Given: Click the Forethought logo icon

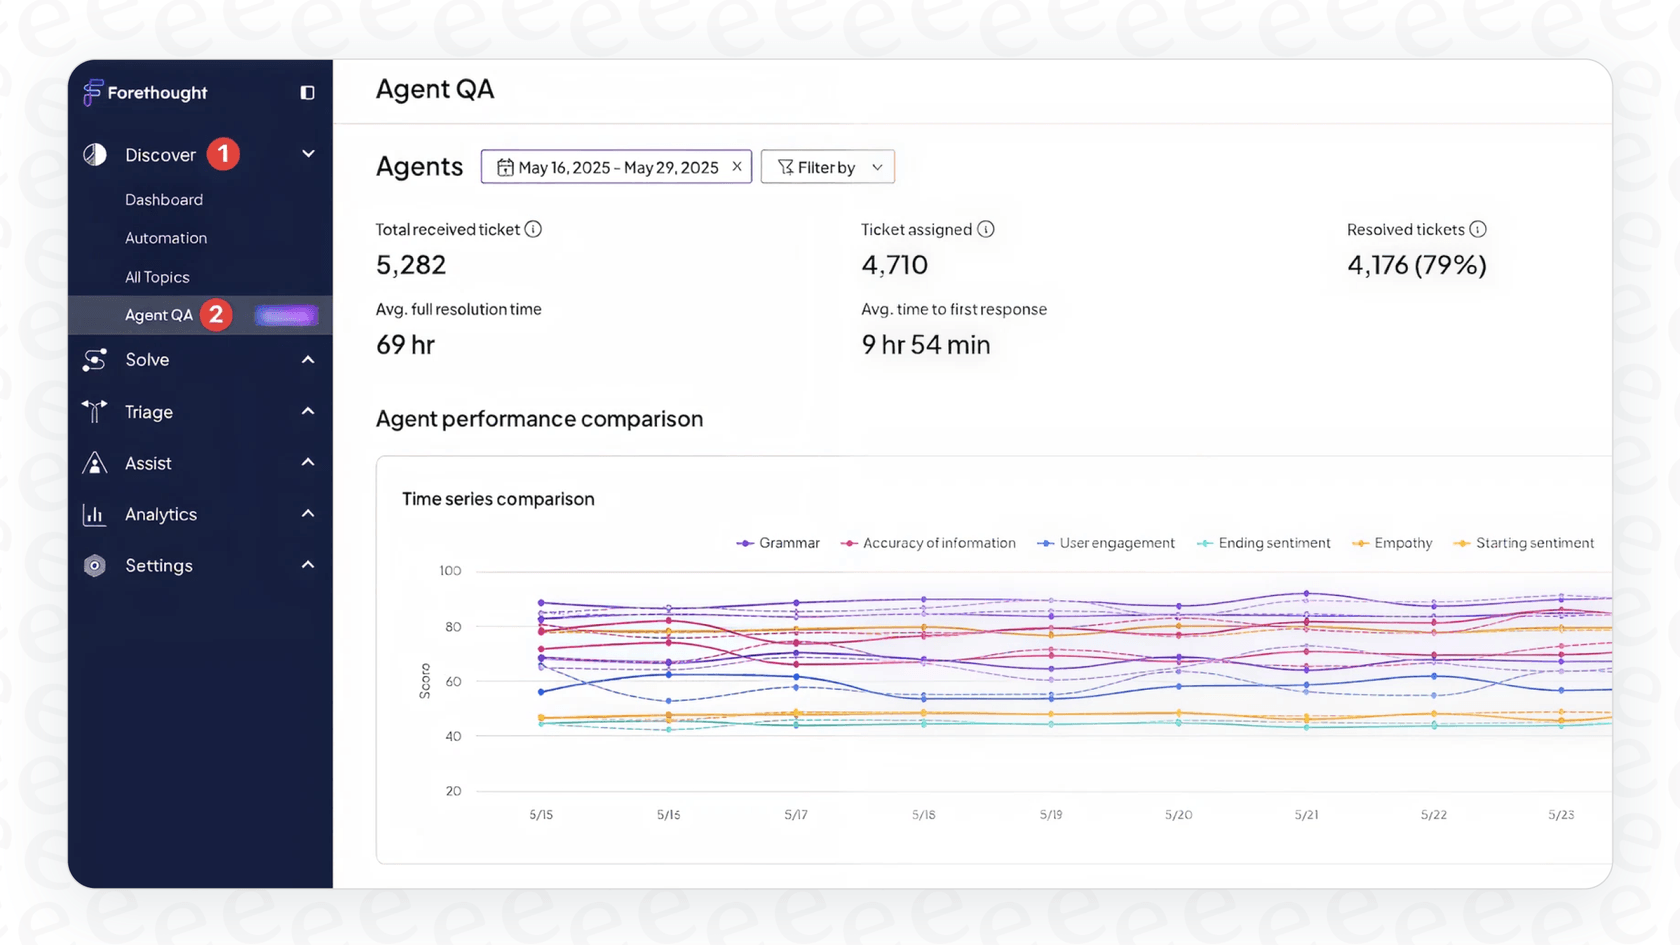Looking at the screenshot, I should tap(93, 92).
